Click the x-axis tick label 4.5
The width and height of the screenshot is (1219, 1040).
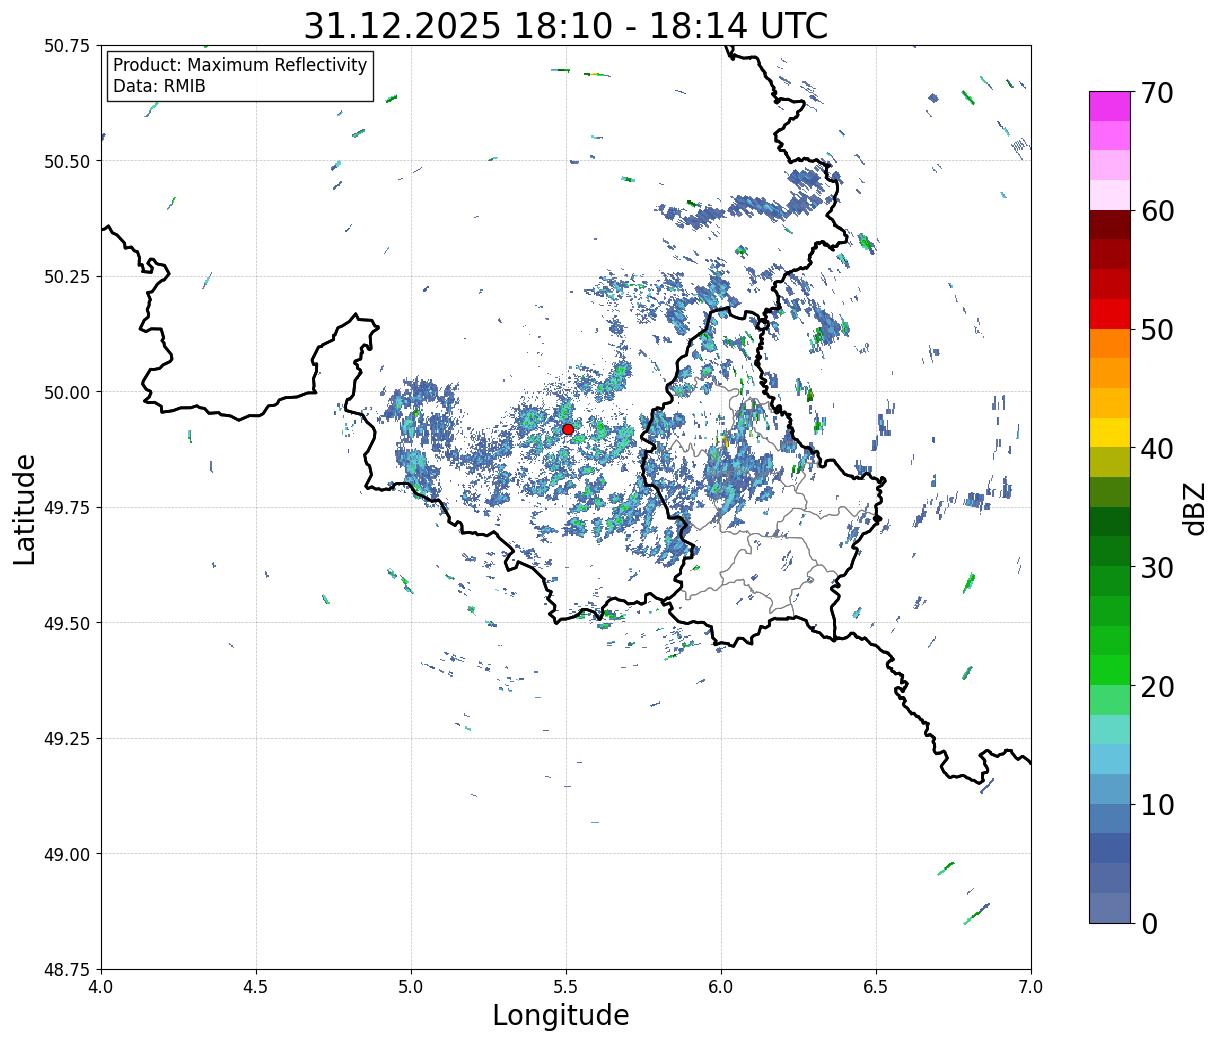256,986
